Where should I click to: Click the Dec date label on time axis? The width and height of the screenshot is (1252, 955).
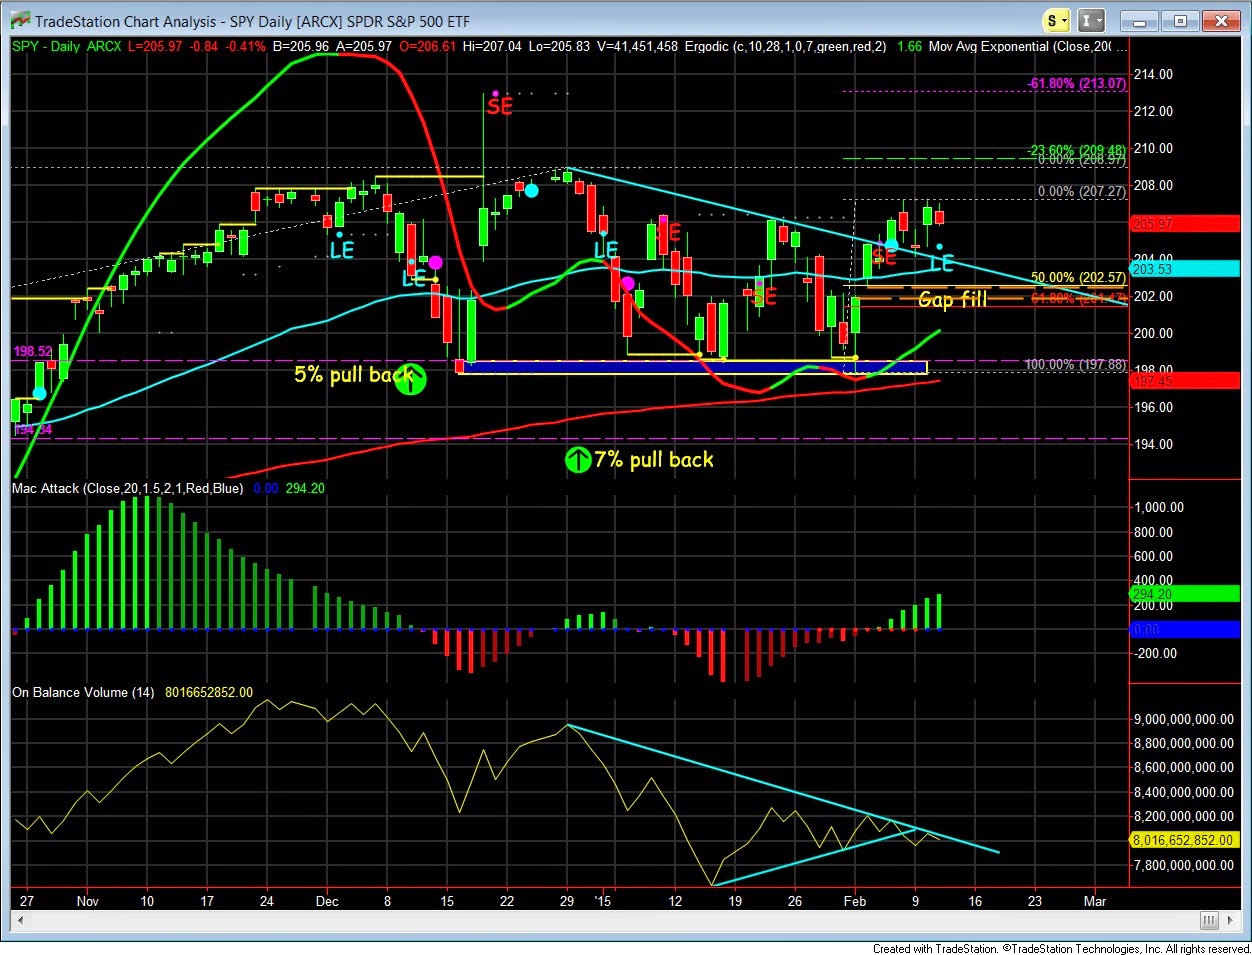pyautogui.click(x=327, y=901)
